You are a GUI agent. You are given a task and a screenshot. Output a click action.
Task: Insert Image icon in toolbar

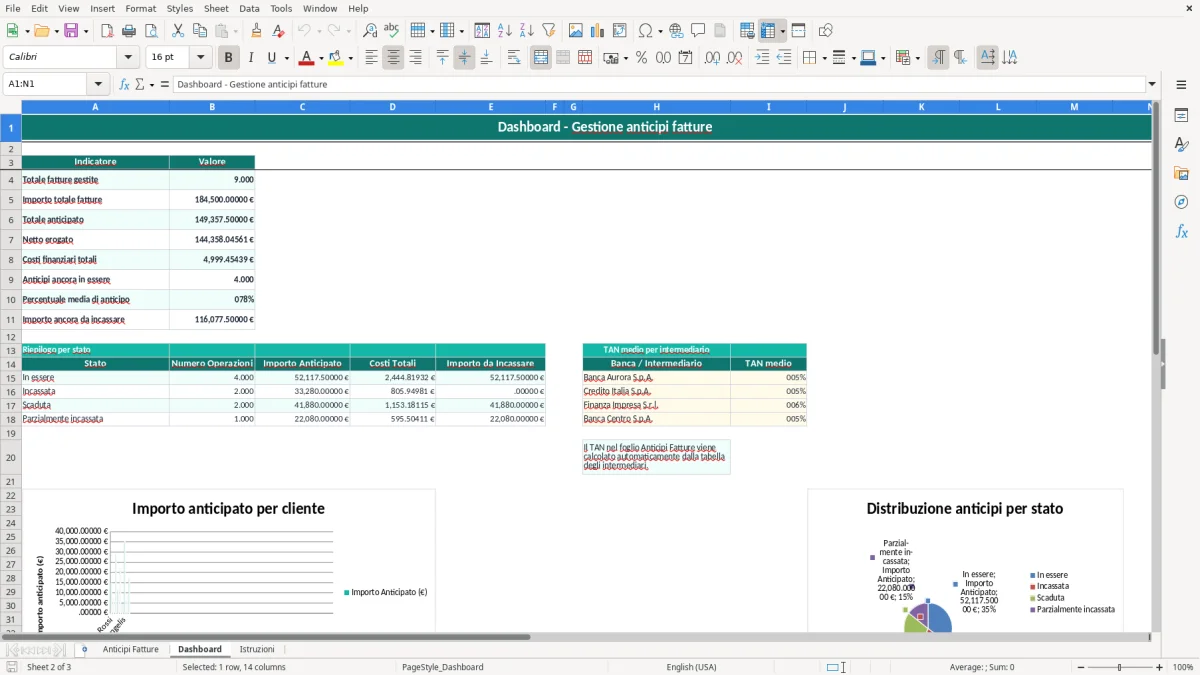coord(576,31)
